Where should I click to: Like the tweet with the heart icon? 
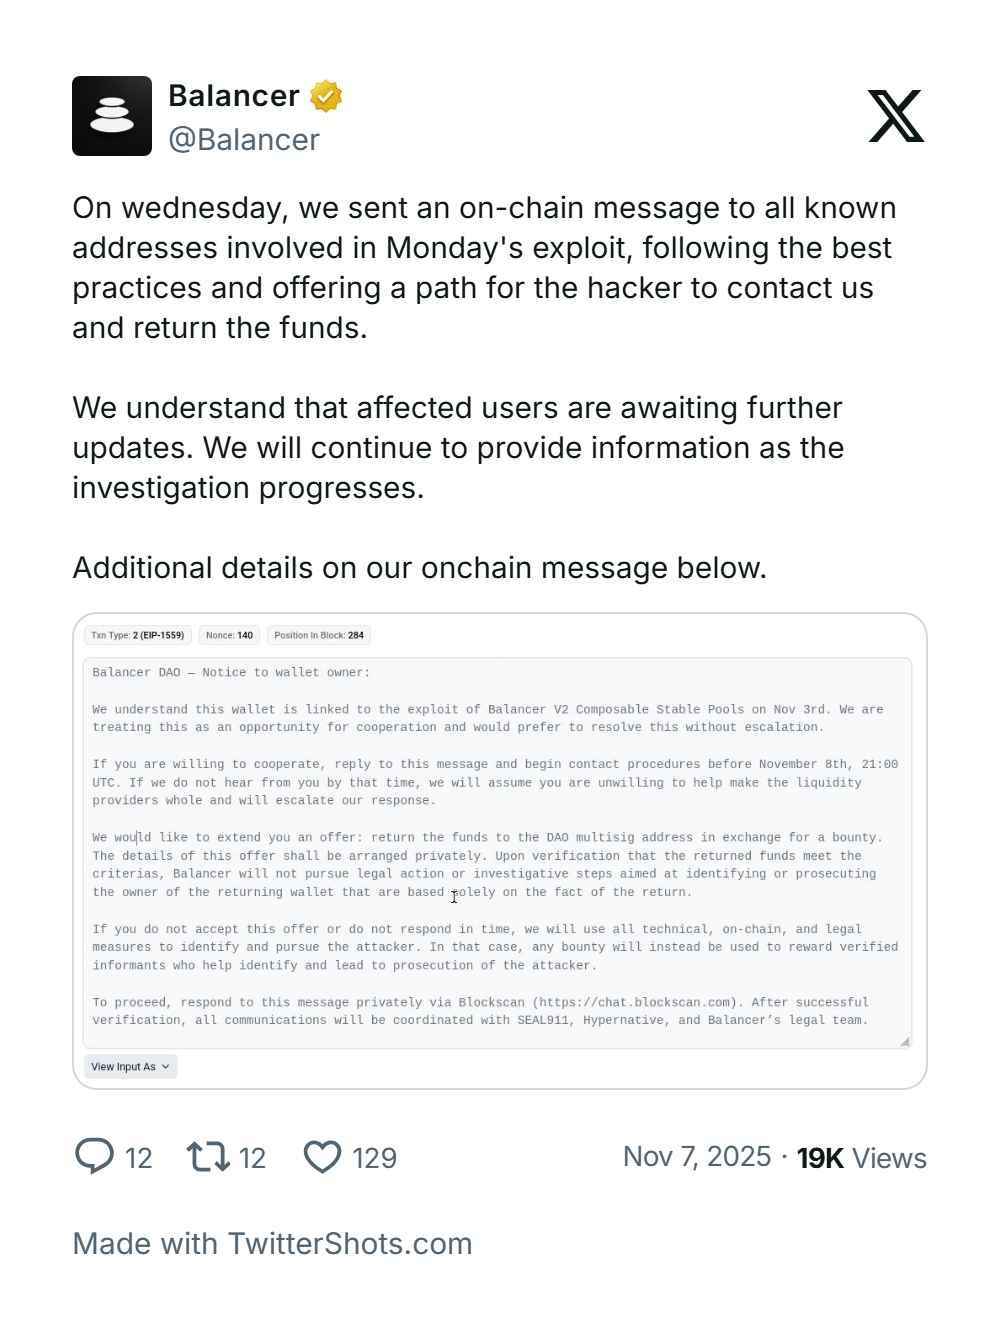click(322, 1157)
